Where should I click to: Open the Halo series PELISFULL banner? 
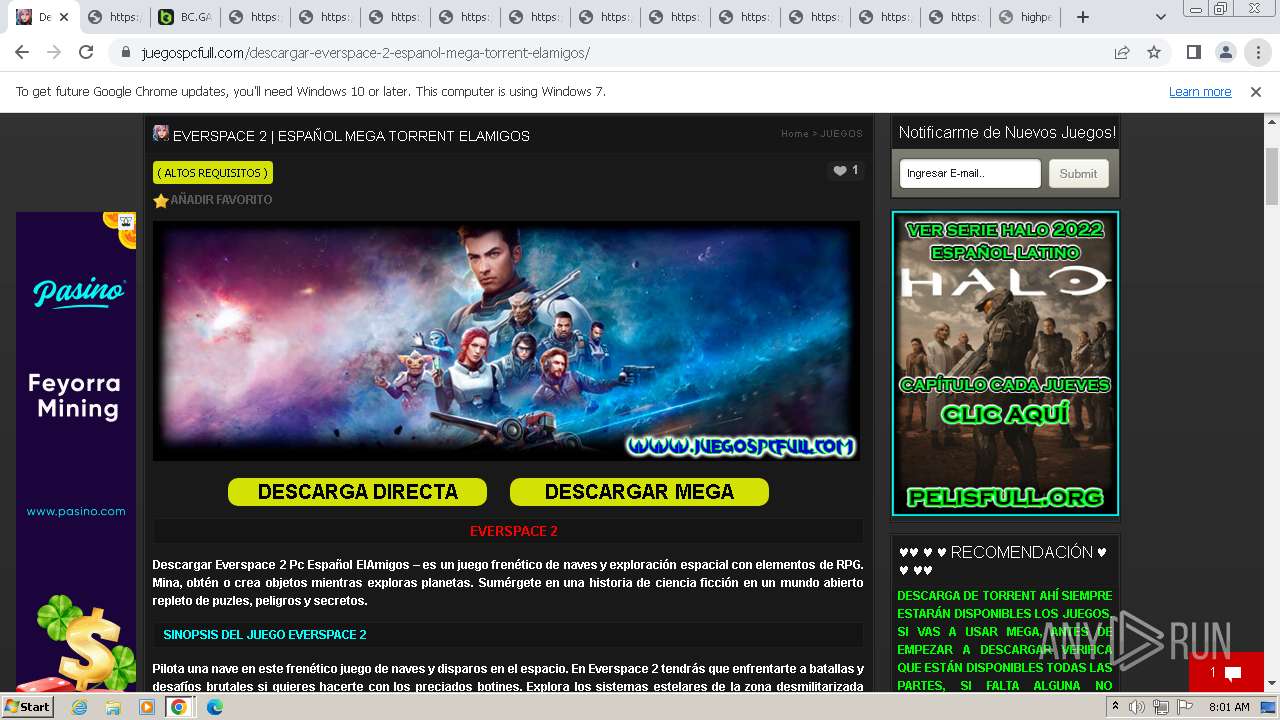point(1005,363)
